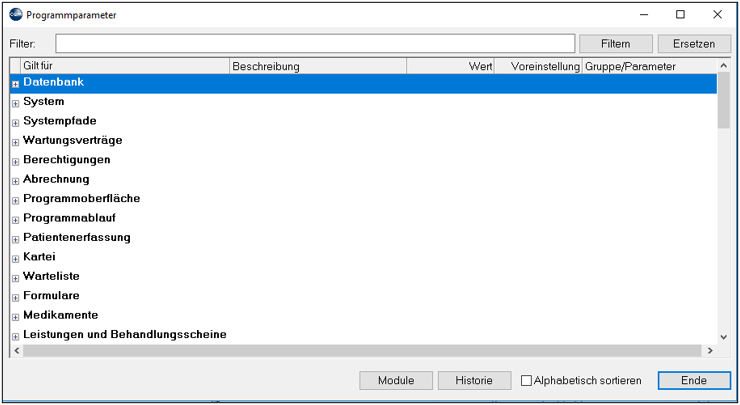Select the Datenbank row

pos(363,83)
